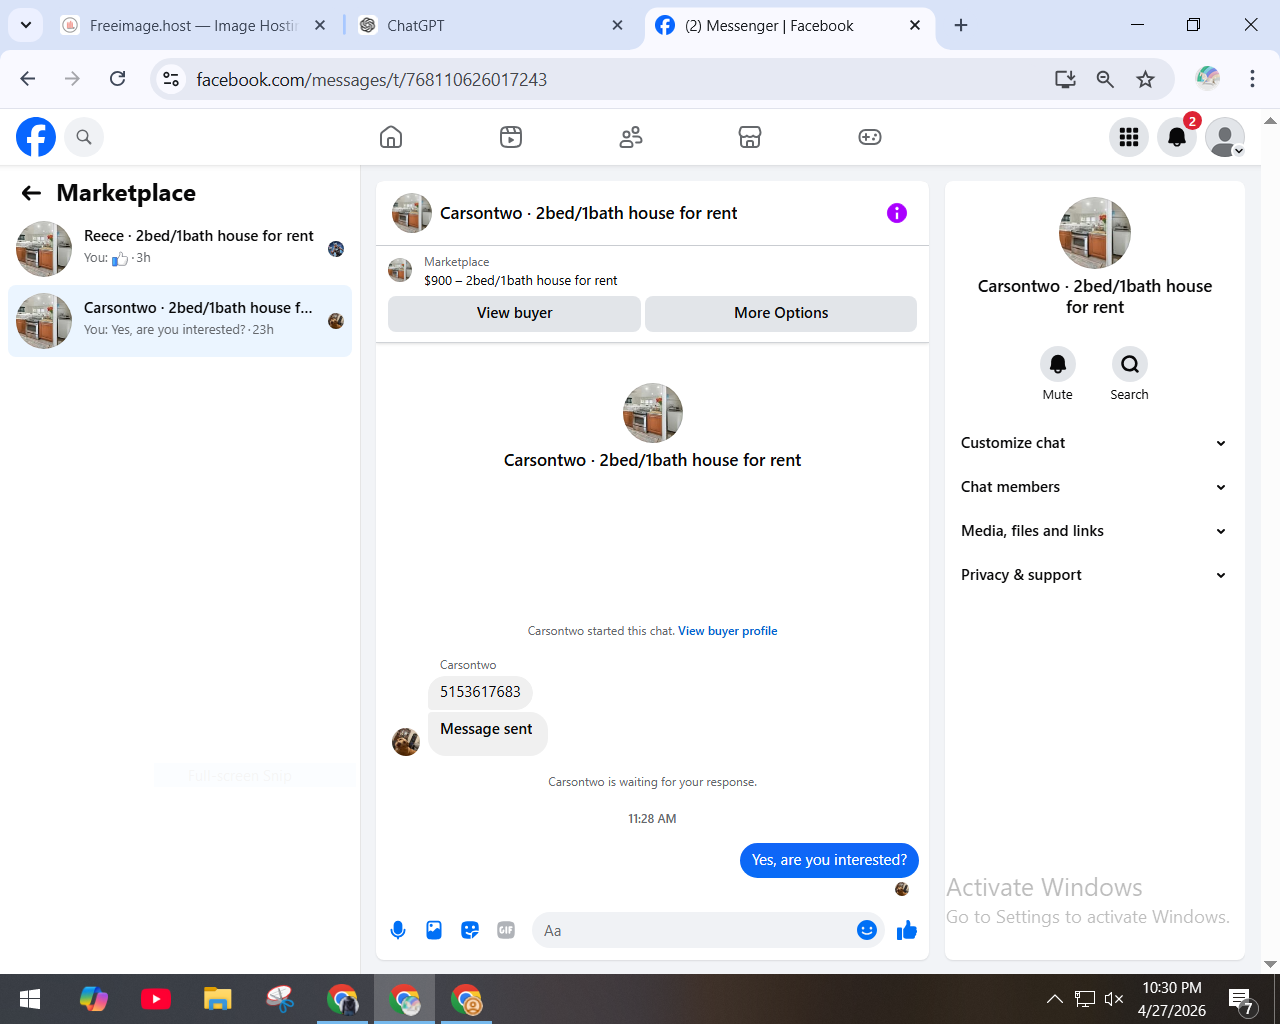
Task: Open the chat header listing thumbnail
Action: click(412, 213)
